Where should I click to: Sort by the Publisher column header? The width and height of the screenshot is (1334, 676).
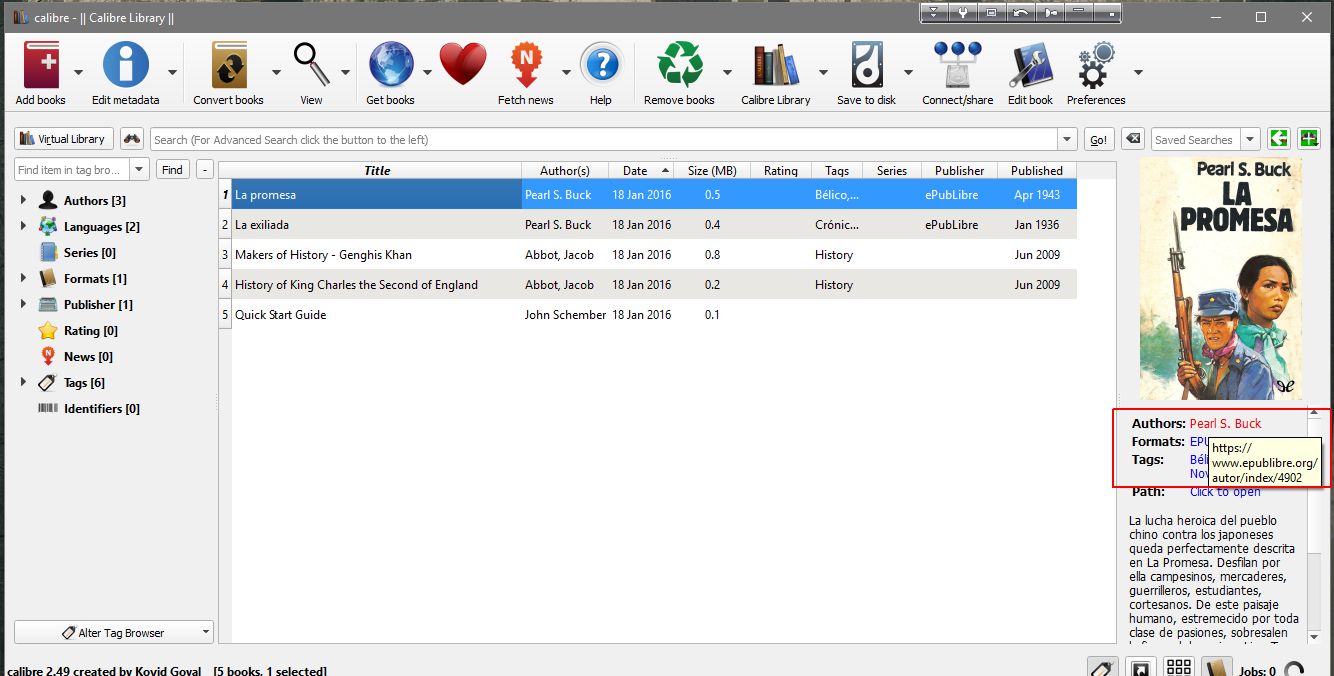pos(960,170)
